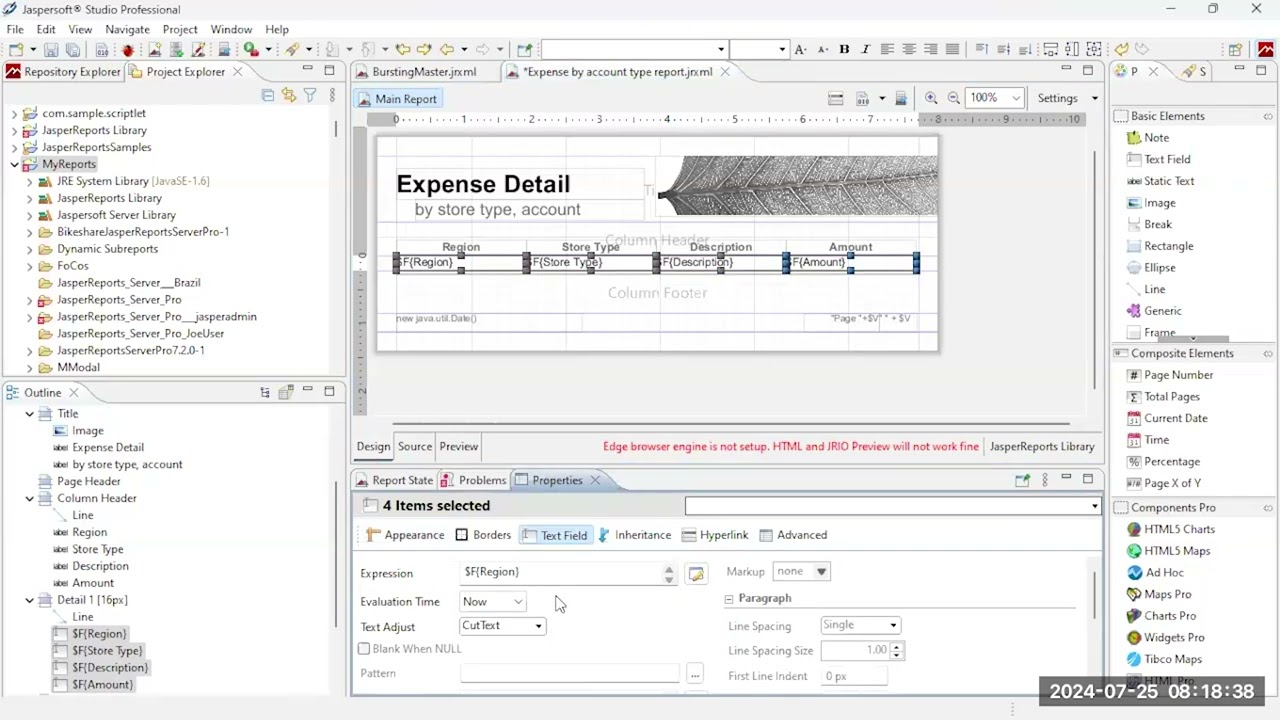
Task: Open the expression editor icon beside Expression
Action: pyautogui.click(x=696, y=573)
